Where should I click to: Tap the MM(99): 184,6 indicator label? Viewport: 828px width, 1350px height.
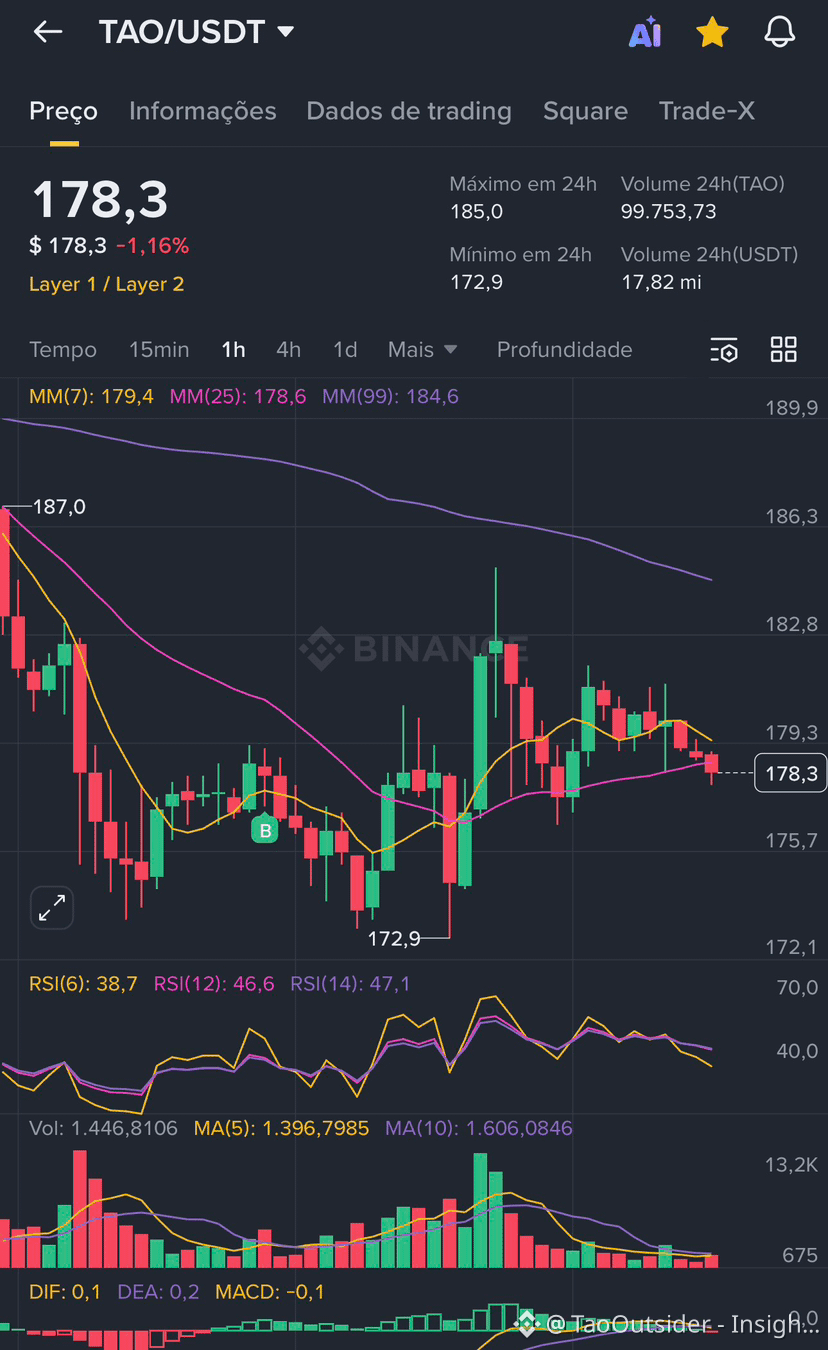pos(390,397)
